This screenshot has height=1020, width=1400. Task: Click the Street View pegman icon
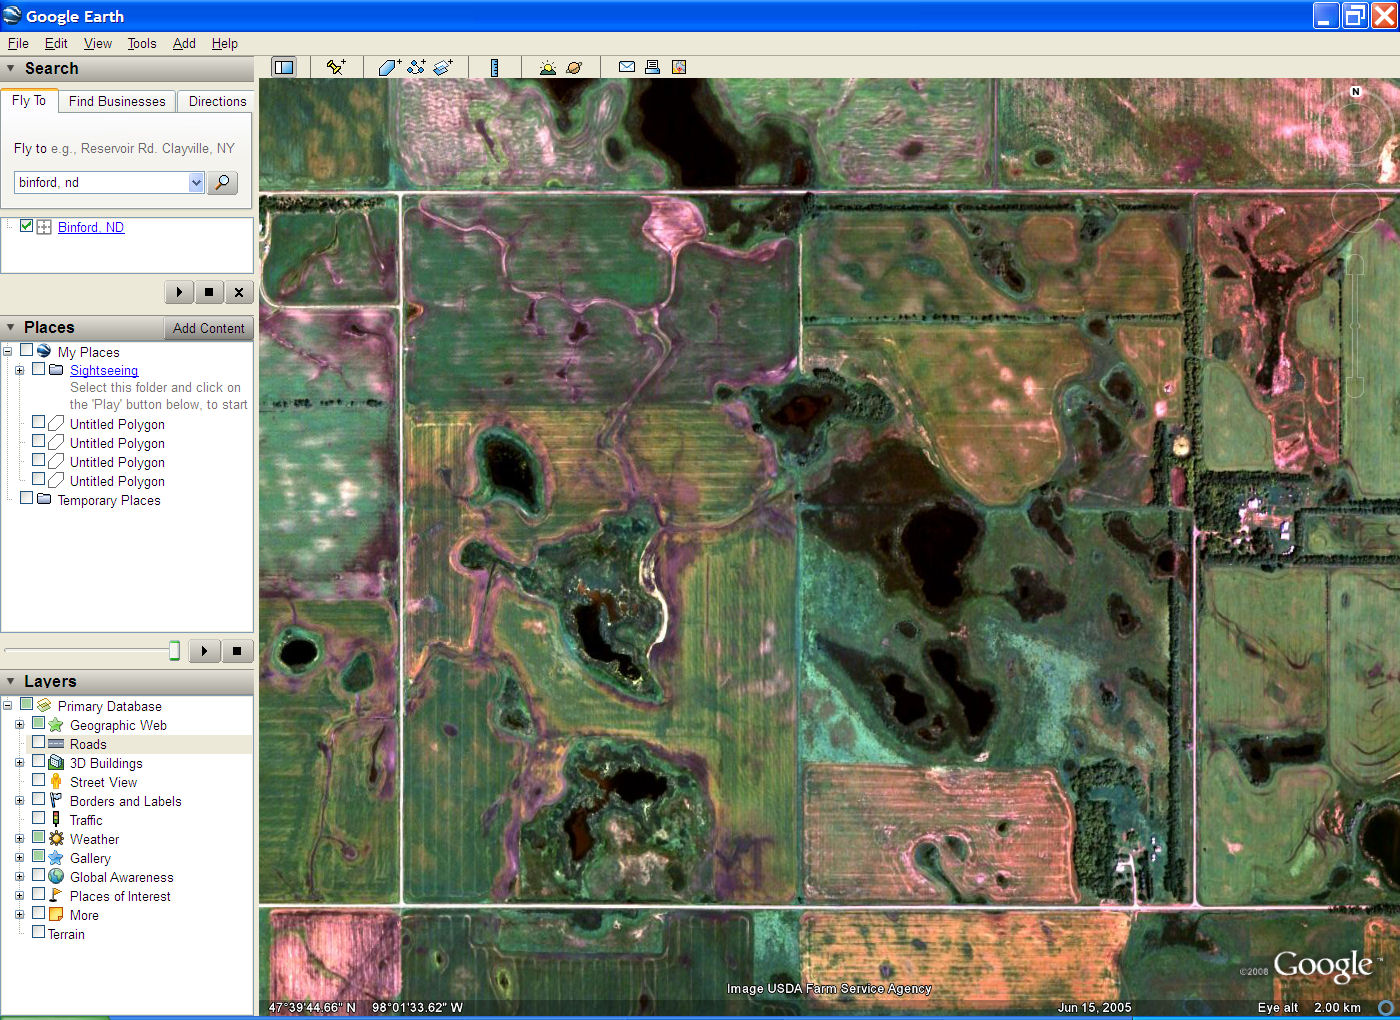56,782
